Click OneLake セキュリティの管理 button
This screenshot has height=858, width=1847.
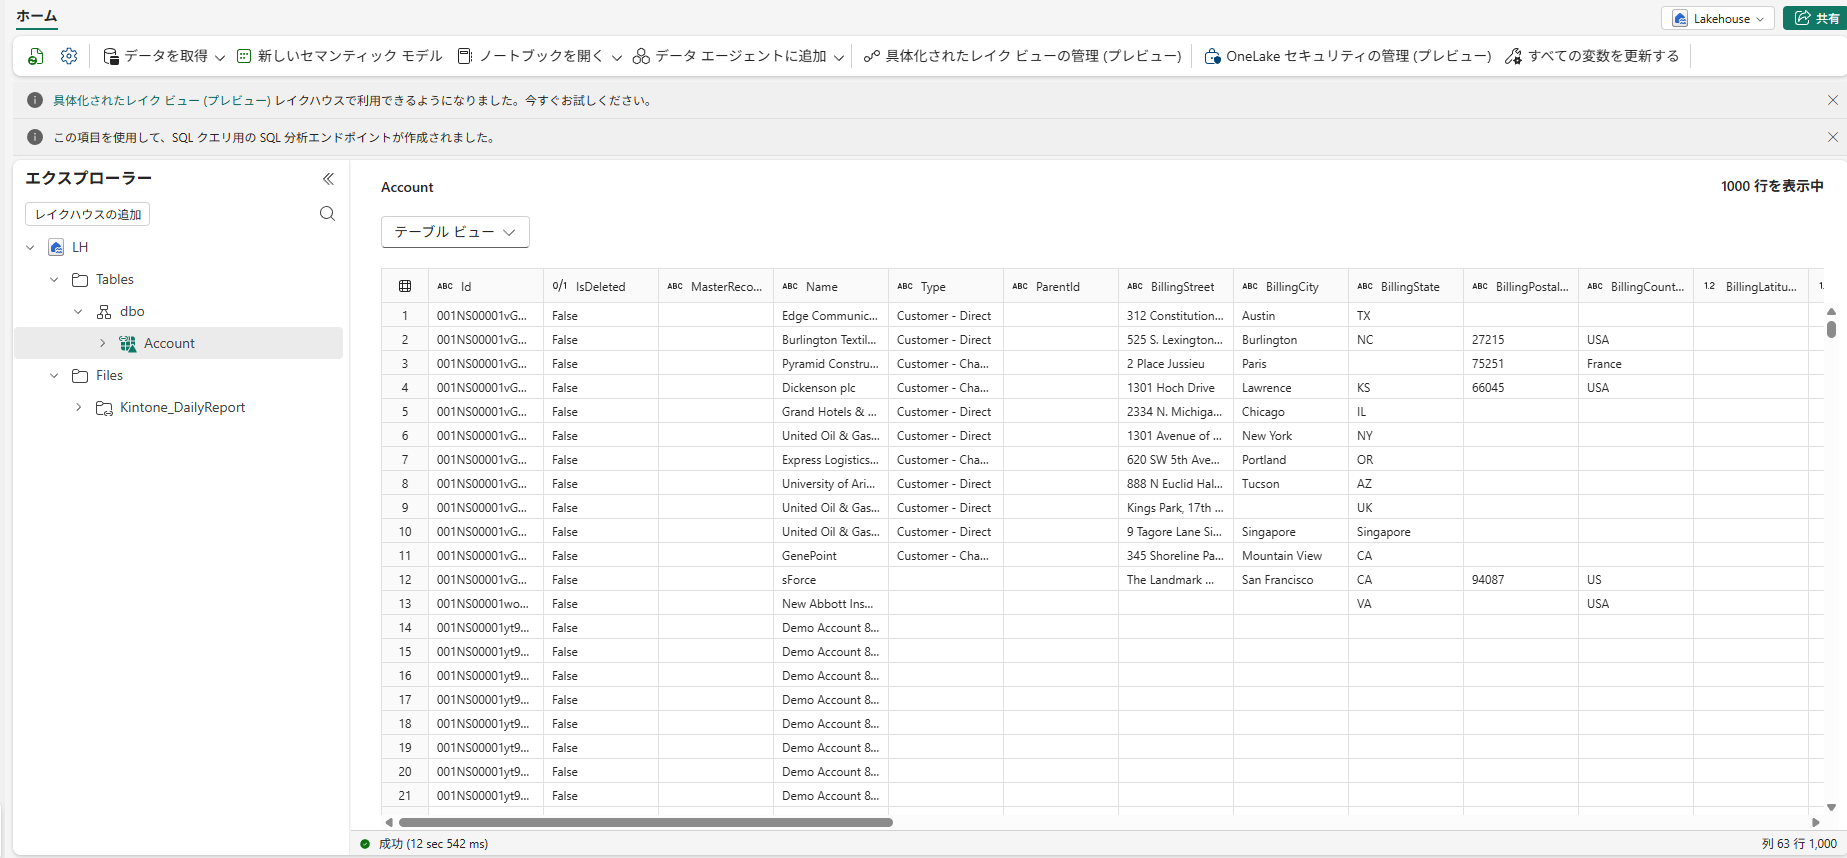click(x=1348, y=56)
